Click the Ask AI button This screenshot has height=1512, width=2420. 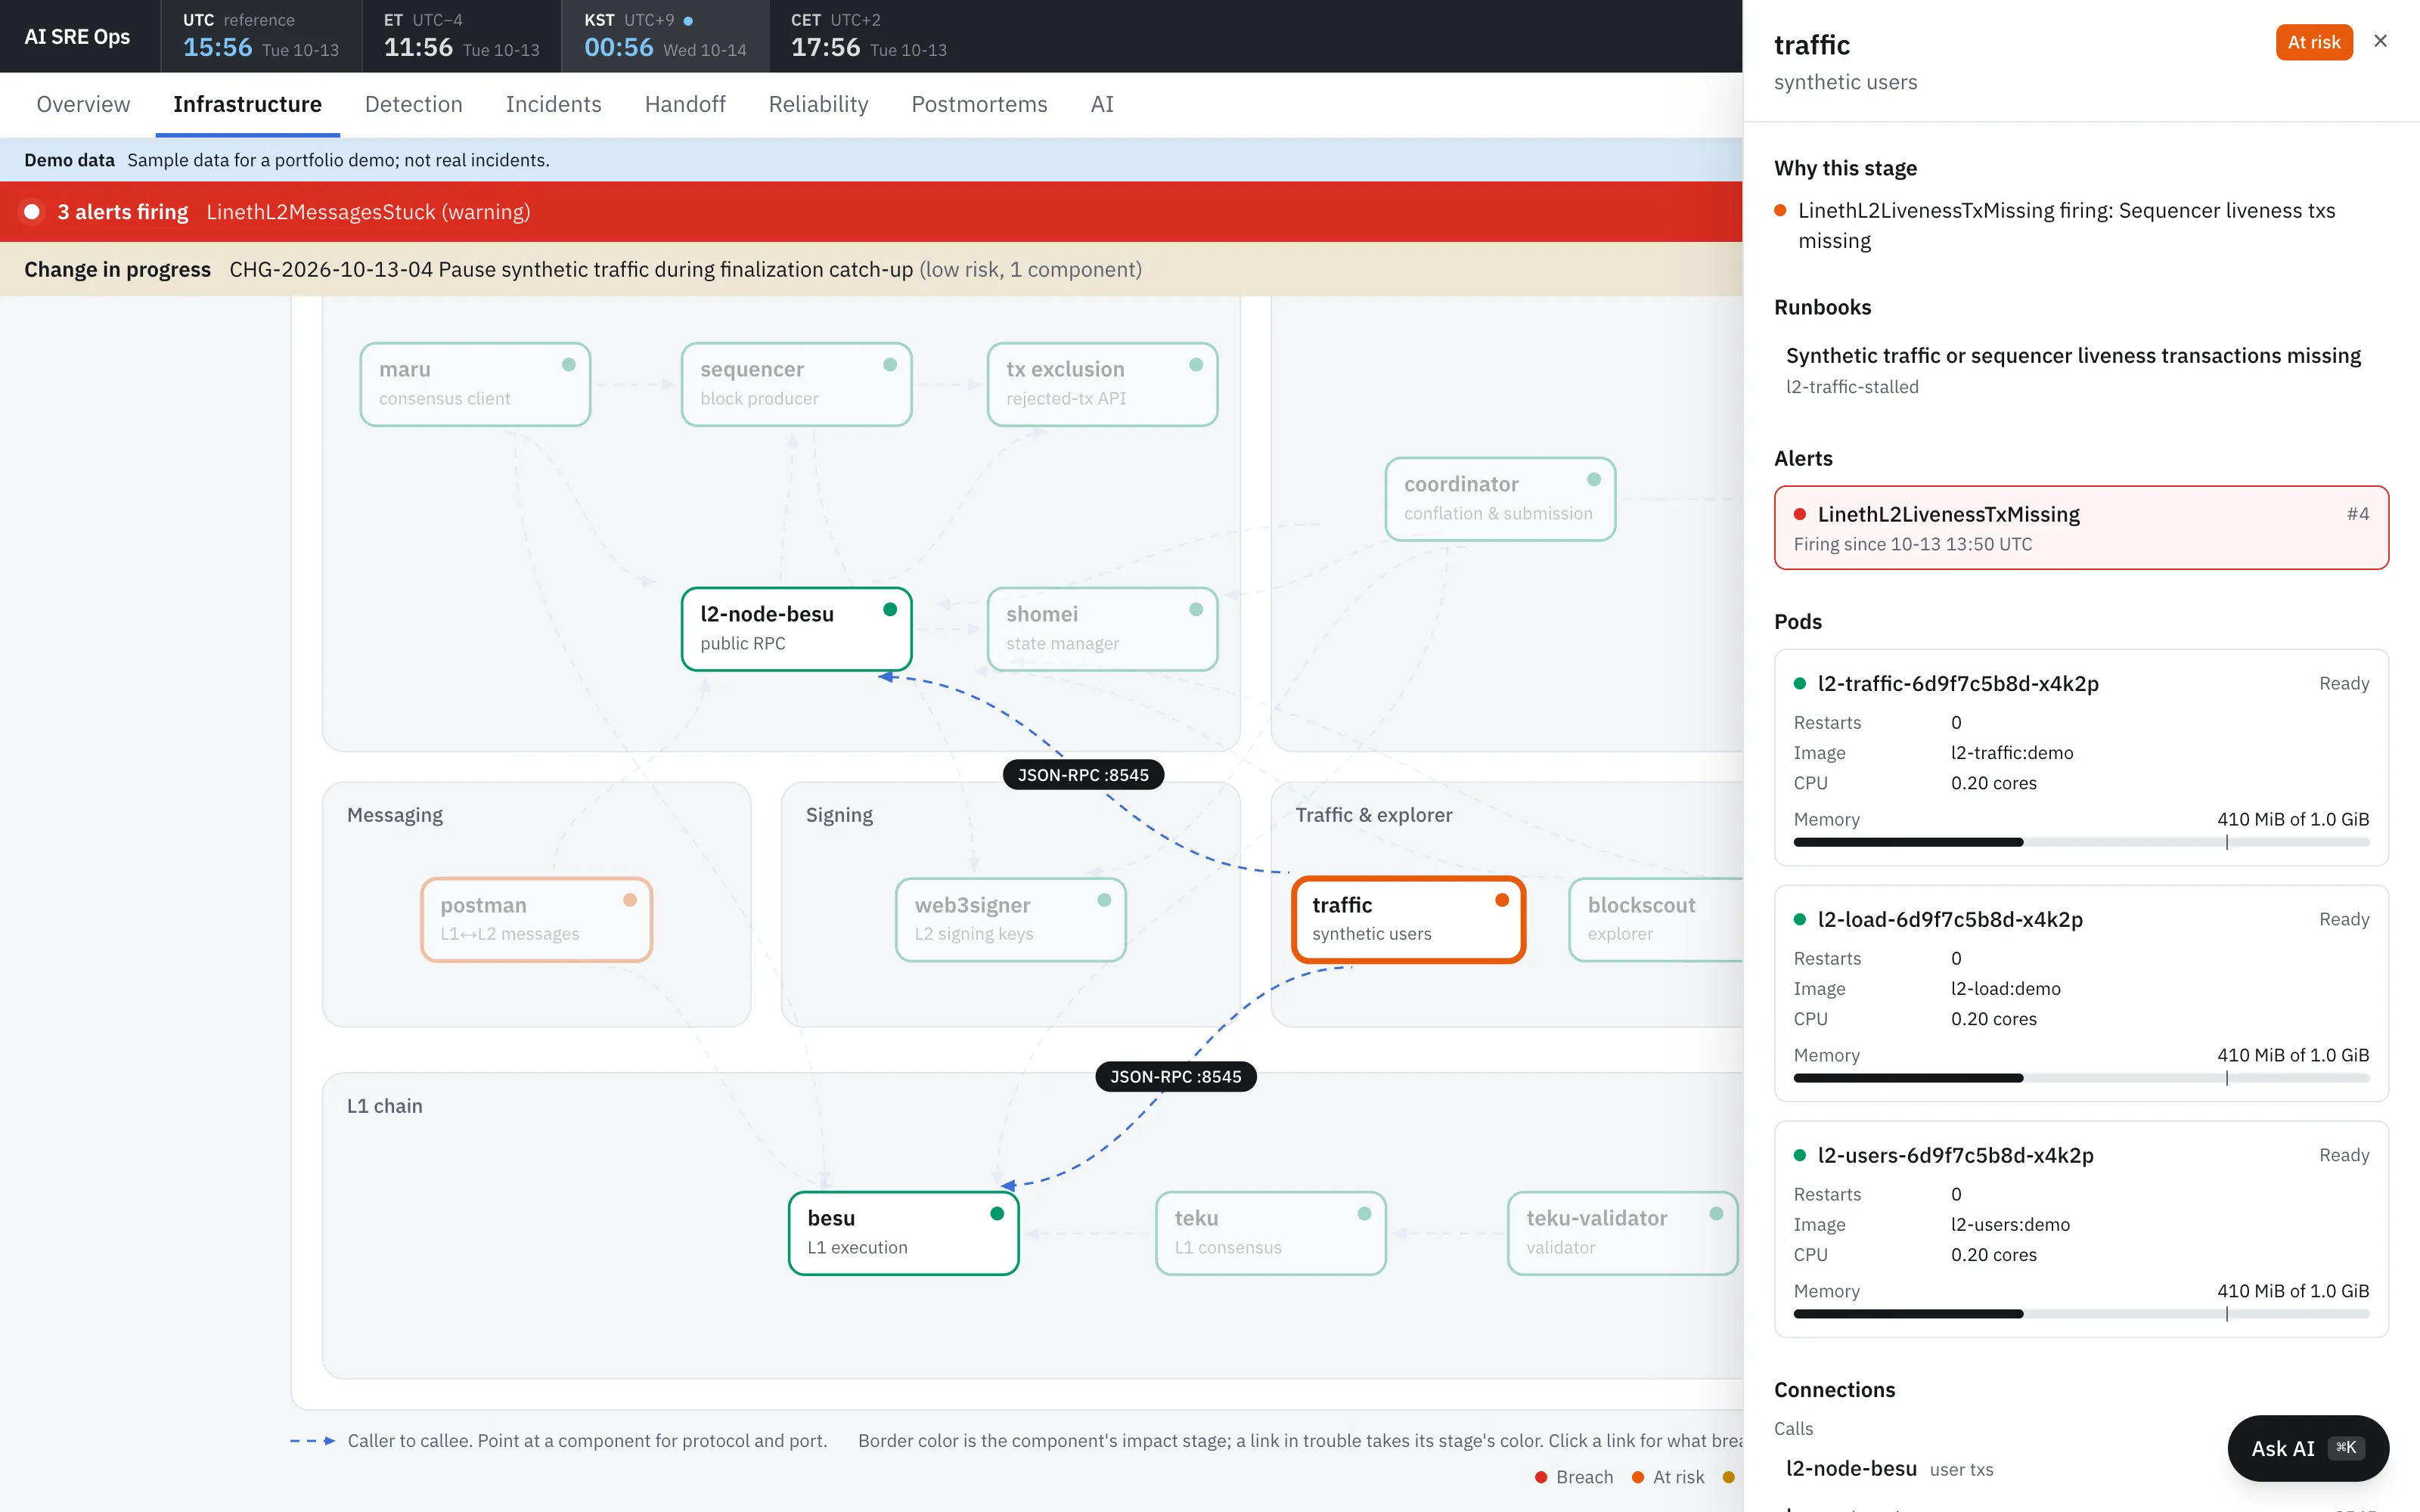tap(2307, 1448)
